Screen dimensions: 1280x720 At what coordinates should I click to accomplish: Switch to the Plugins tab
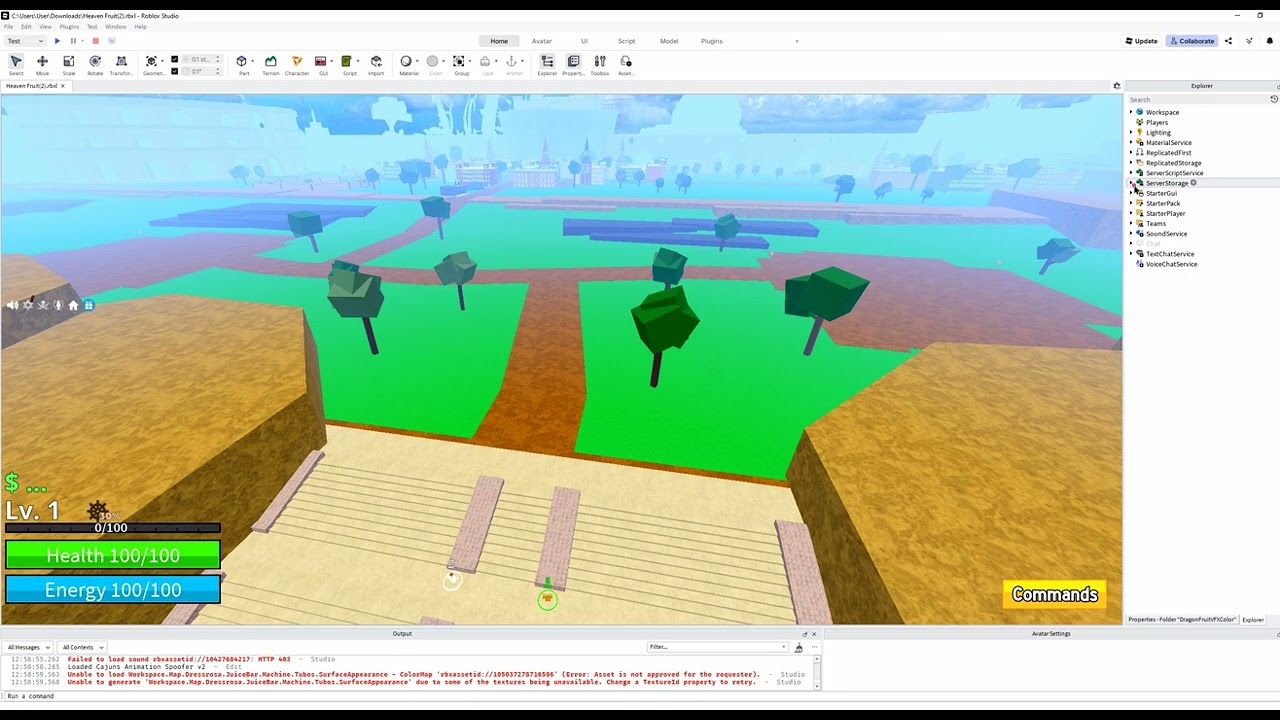(x=712, y=41)
